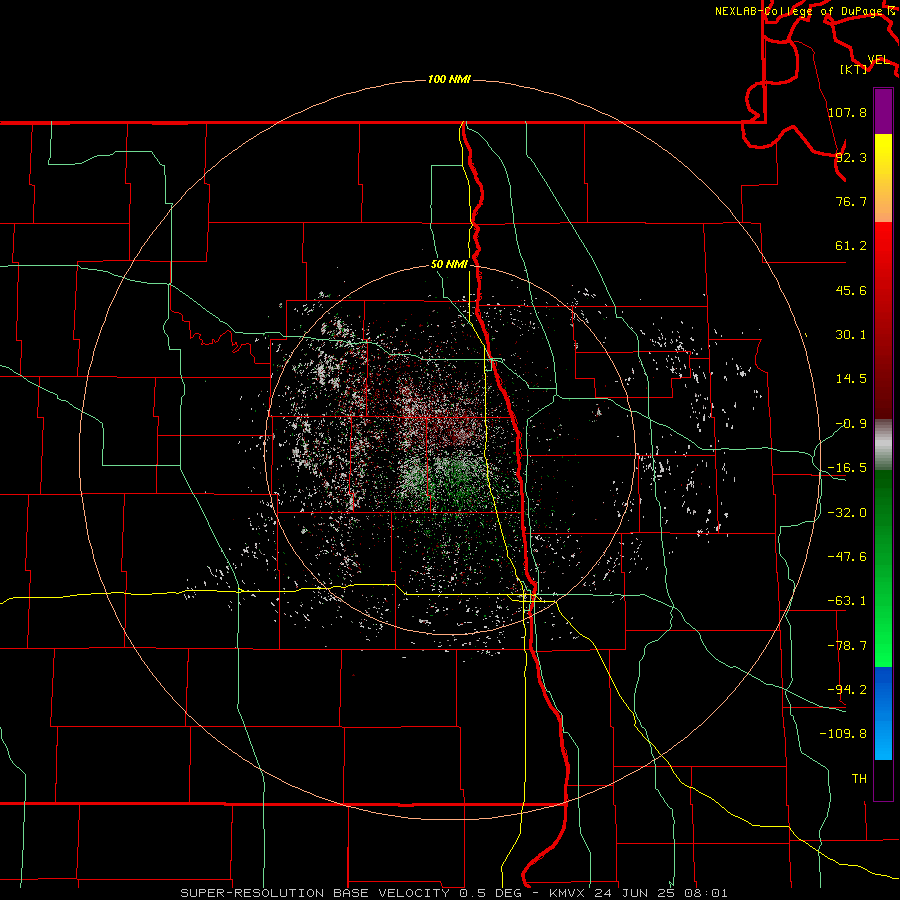Click the [KT] units label
Image resolution: width=900 pixels, height=900 pixels.
853,69
